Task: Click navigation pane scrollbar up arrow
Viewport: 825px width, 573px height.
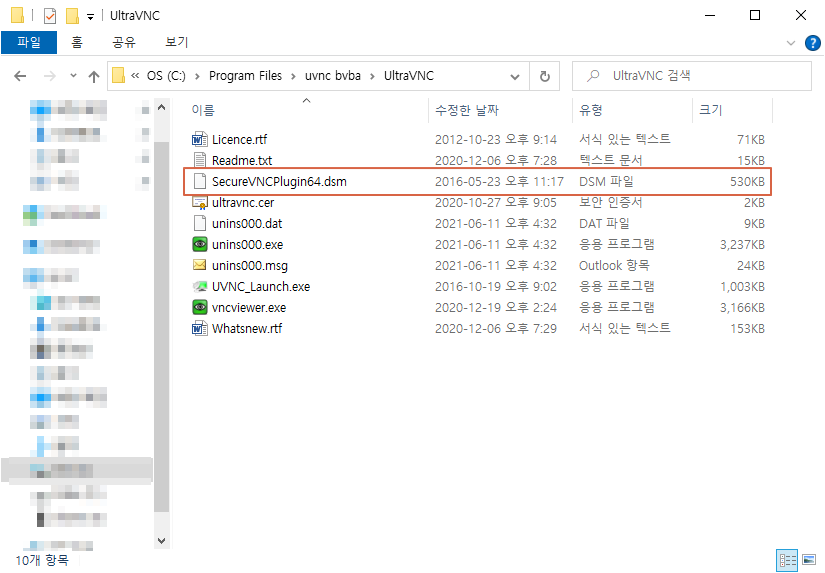Action: tap(162, 108)
